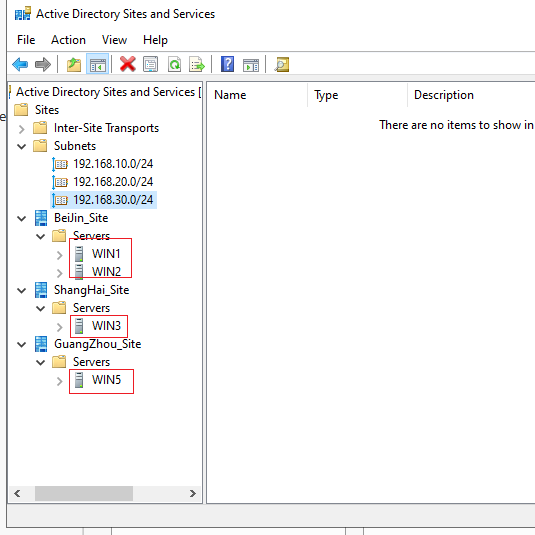The image size is (535, 535).
Task: Open the View menu
Action: 114,40
